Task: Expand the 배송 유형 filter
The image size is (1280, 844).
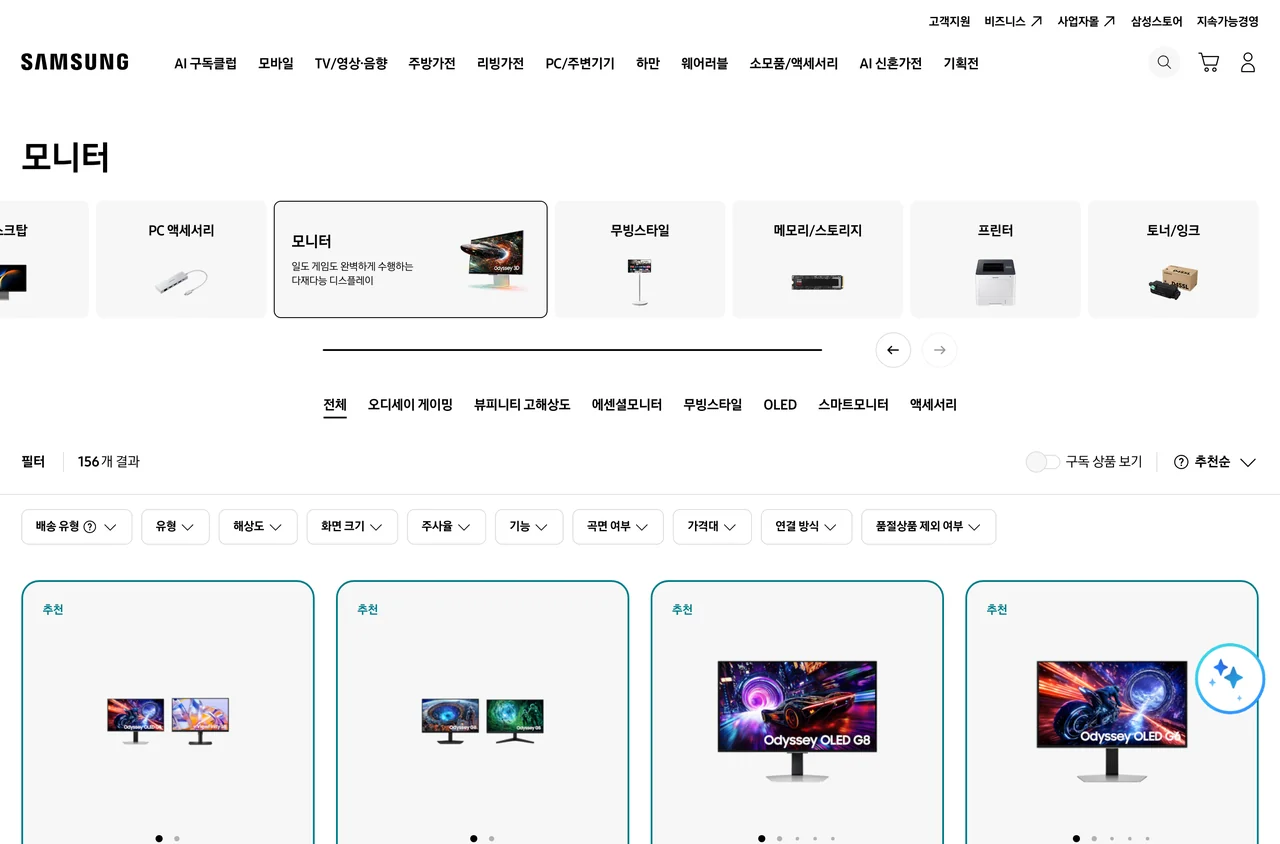Action: tap(77, 527)
